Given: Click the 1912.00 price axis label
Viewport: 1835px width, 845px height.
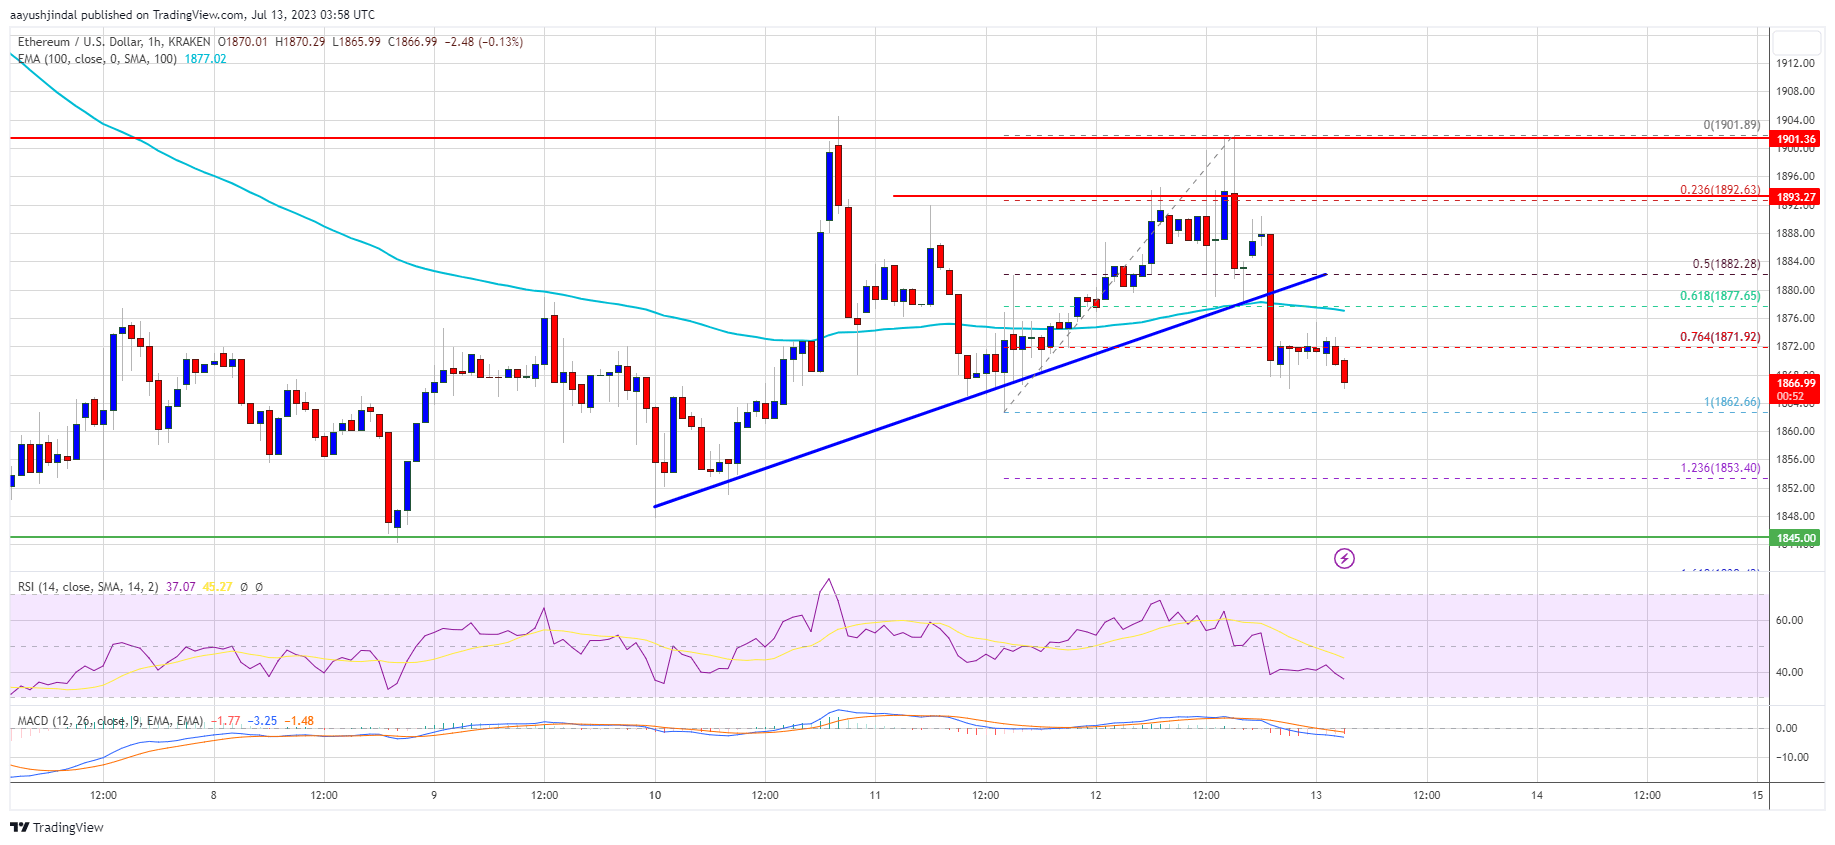Looking at the screenshot, I should 1795,63.
